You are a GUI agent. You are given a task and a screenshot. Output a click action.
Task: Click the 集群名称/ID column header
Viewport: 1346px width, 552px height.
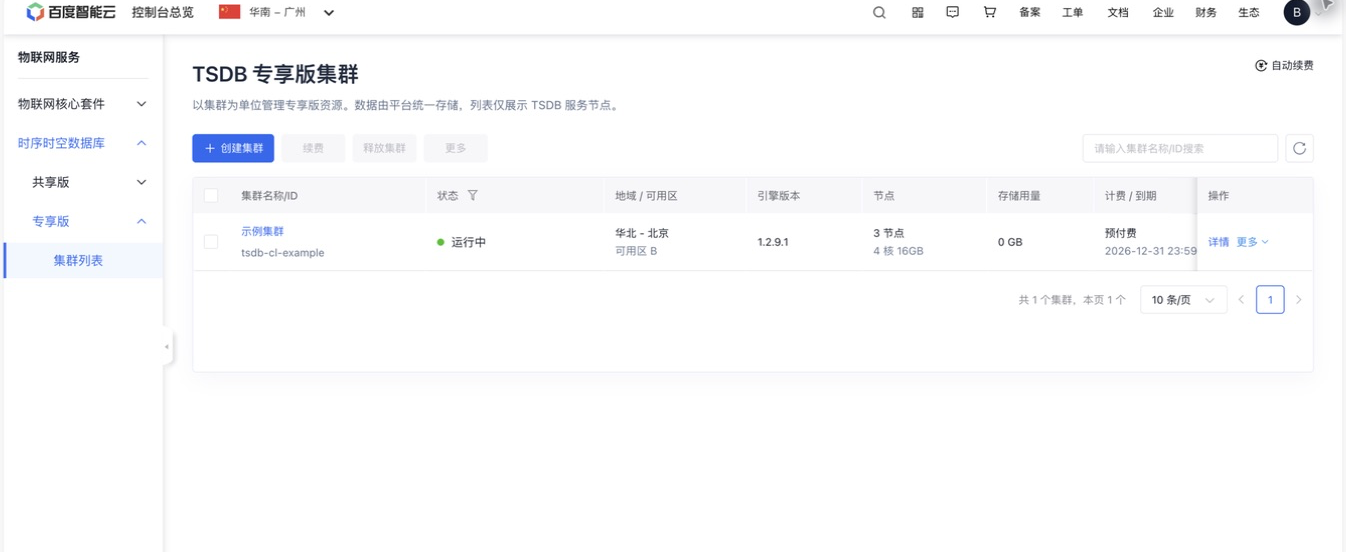click(269, 196)
